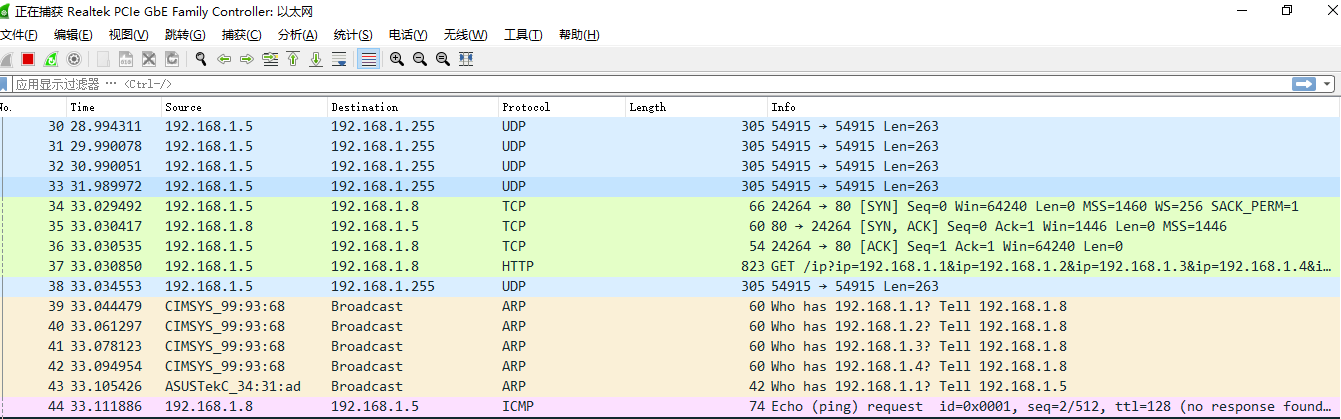Select packet 43 from ASUSTekC_34:31:ad
This screenshot has width=1341, height=419.
coord(670,387)
